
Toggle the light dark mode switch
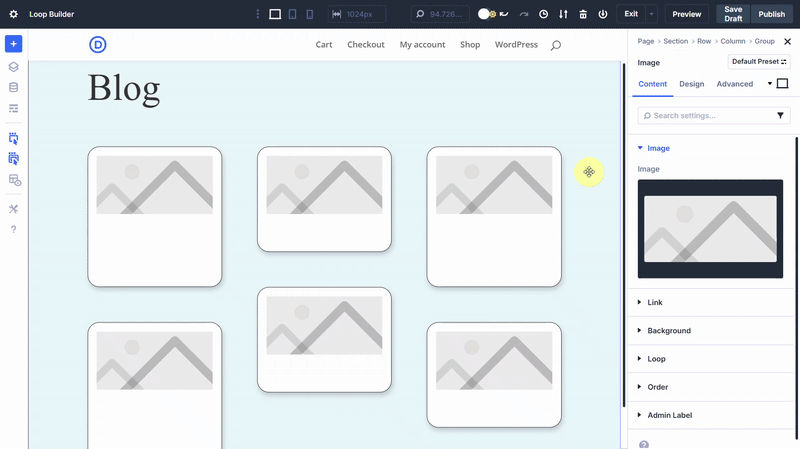click(x=487, y=14)
